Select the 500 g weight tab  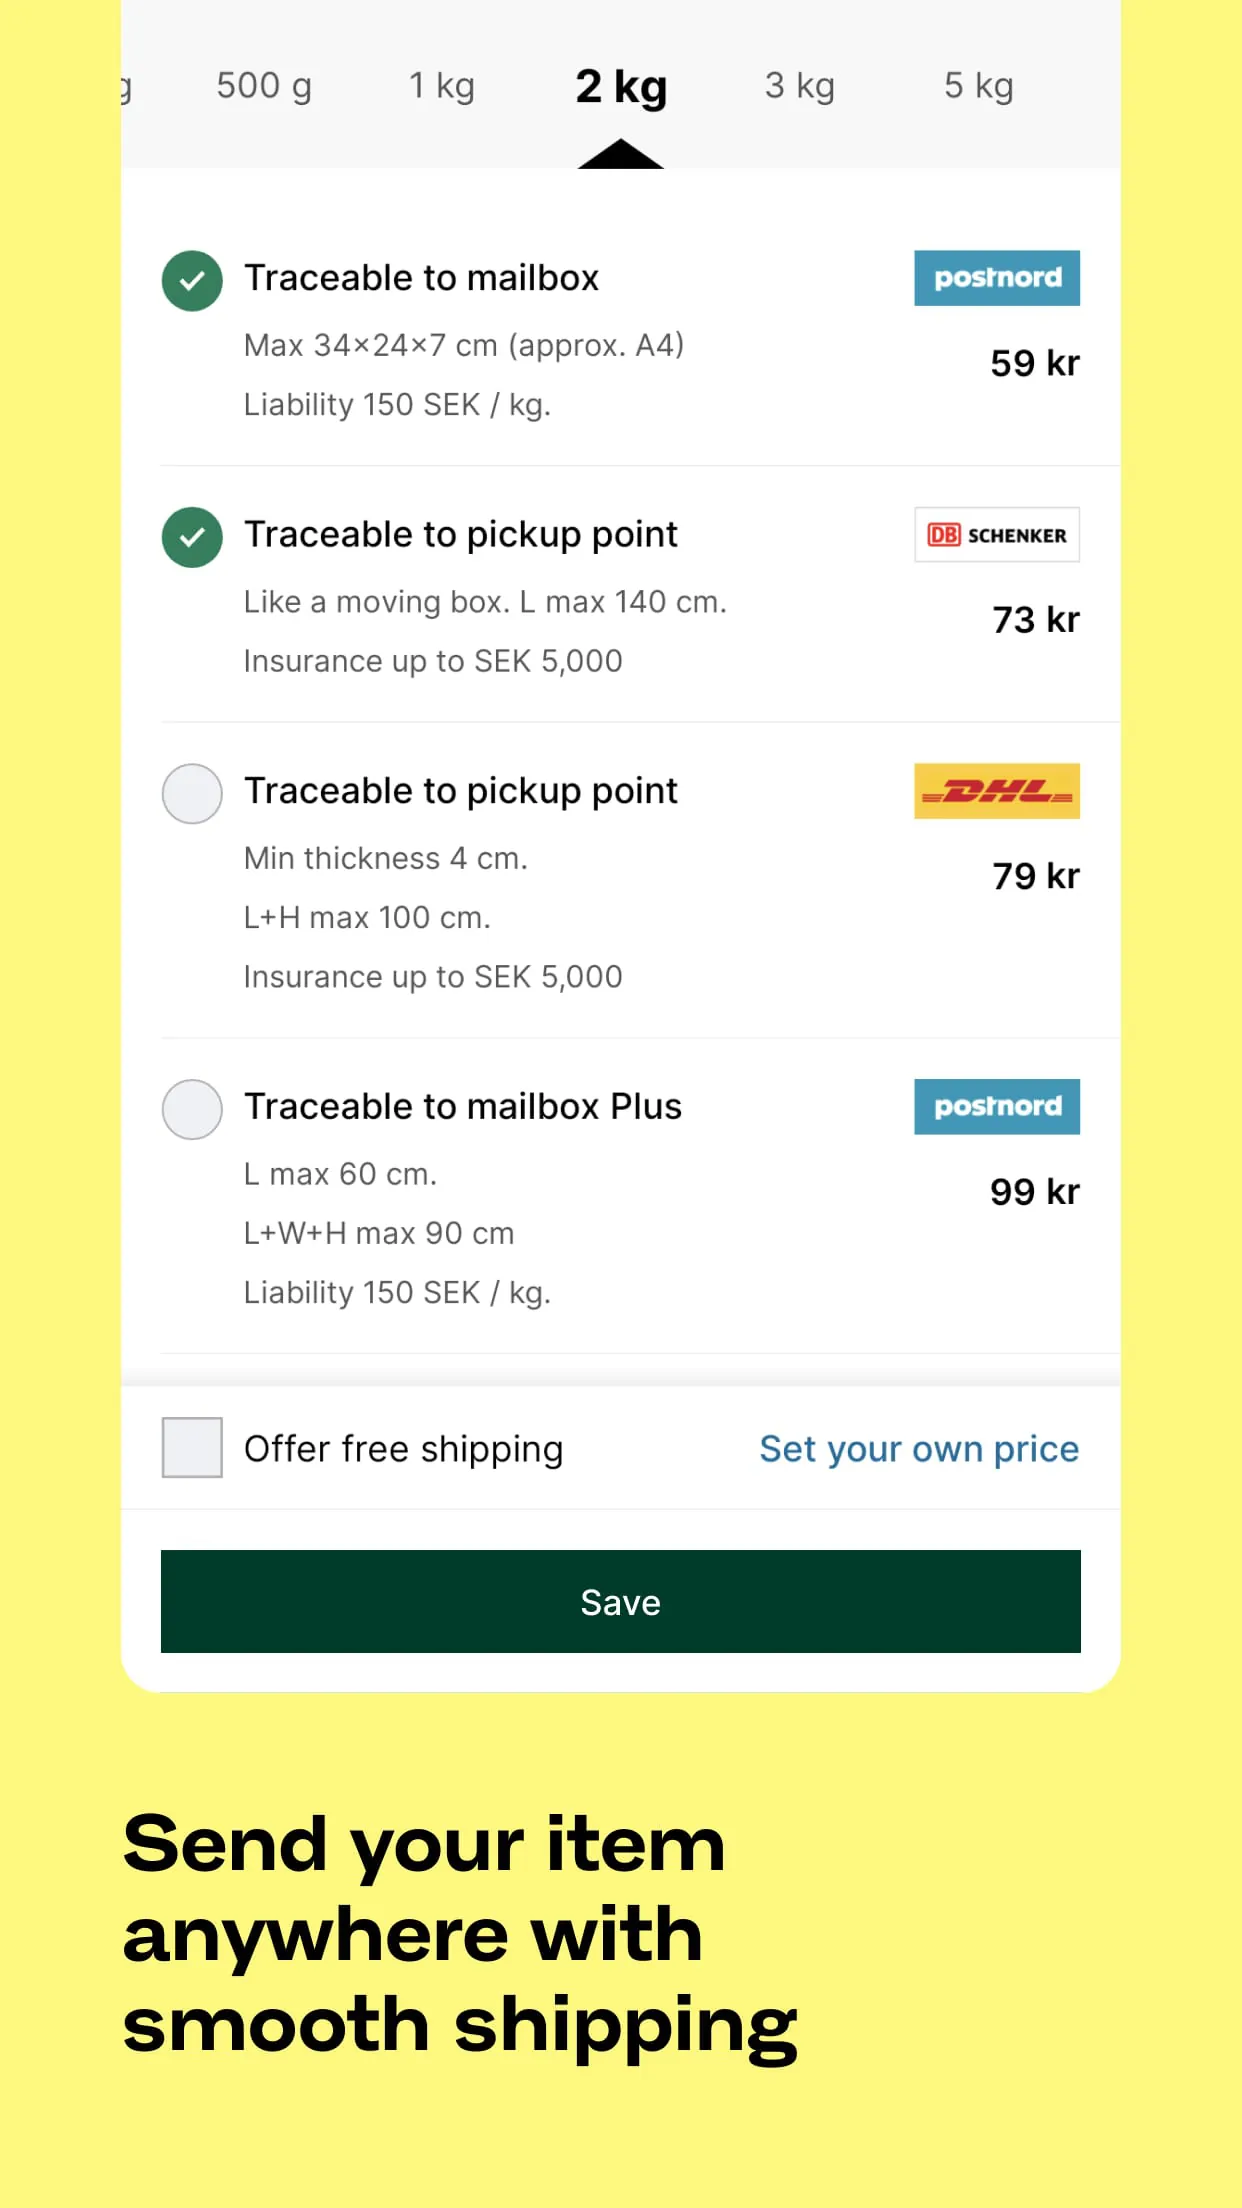tap(263, 86)
